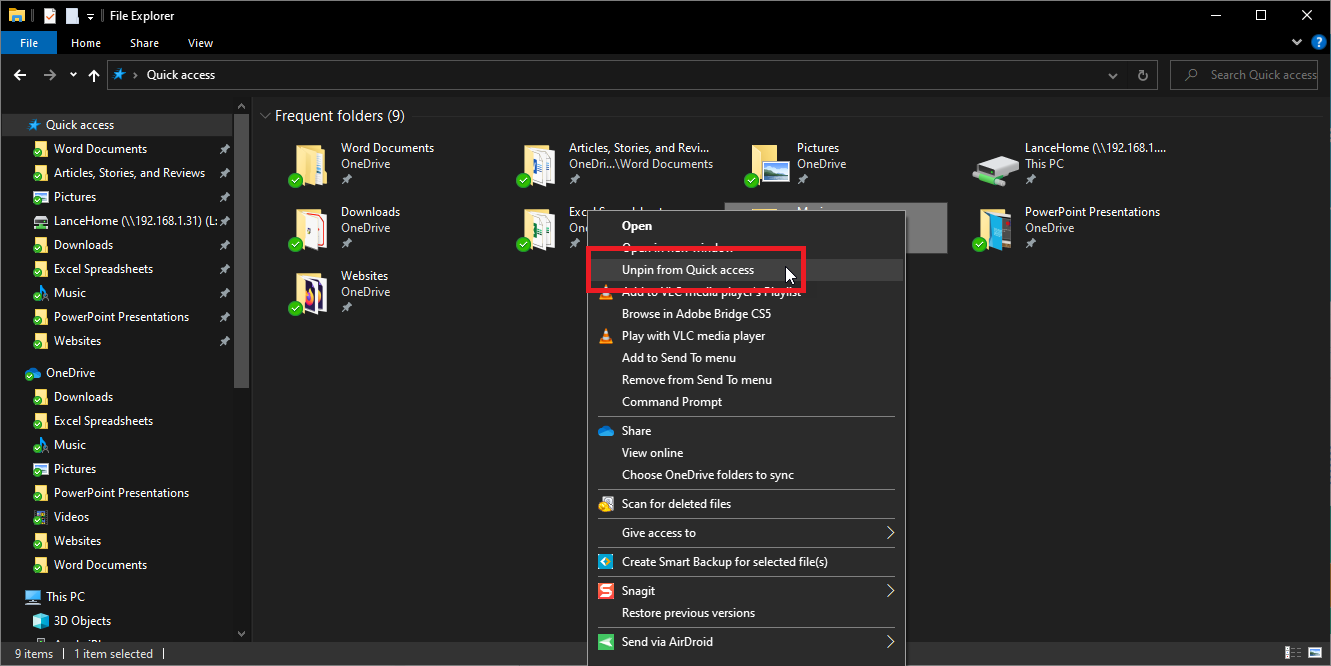Screen dimensions: 1331x666
Task: Open PowerPoint Presentations folder icon in main pane
Action: click(995, 229)
